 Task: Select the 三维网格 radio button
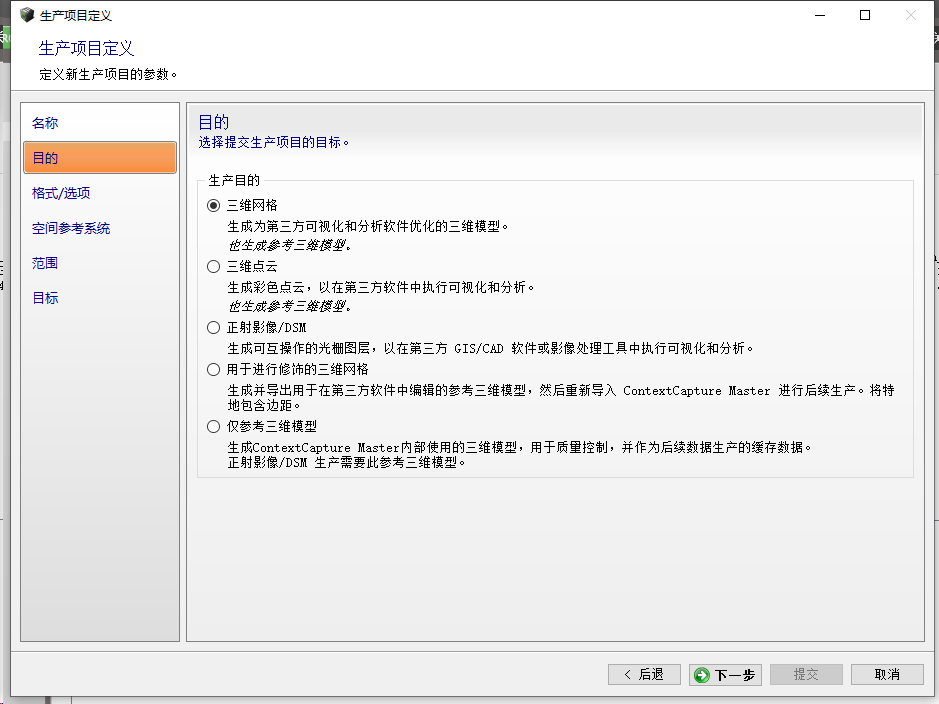[213, 205]
